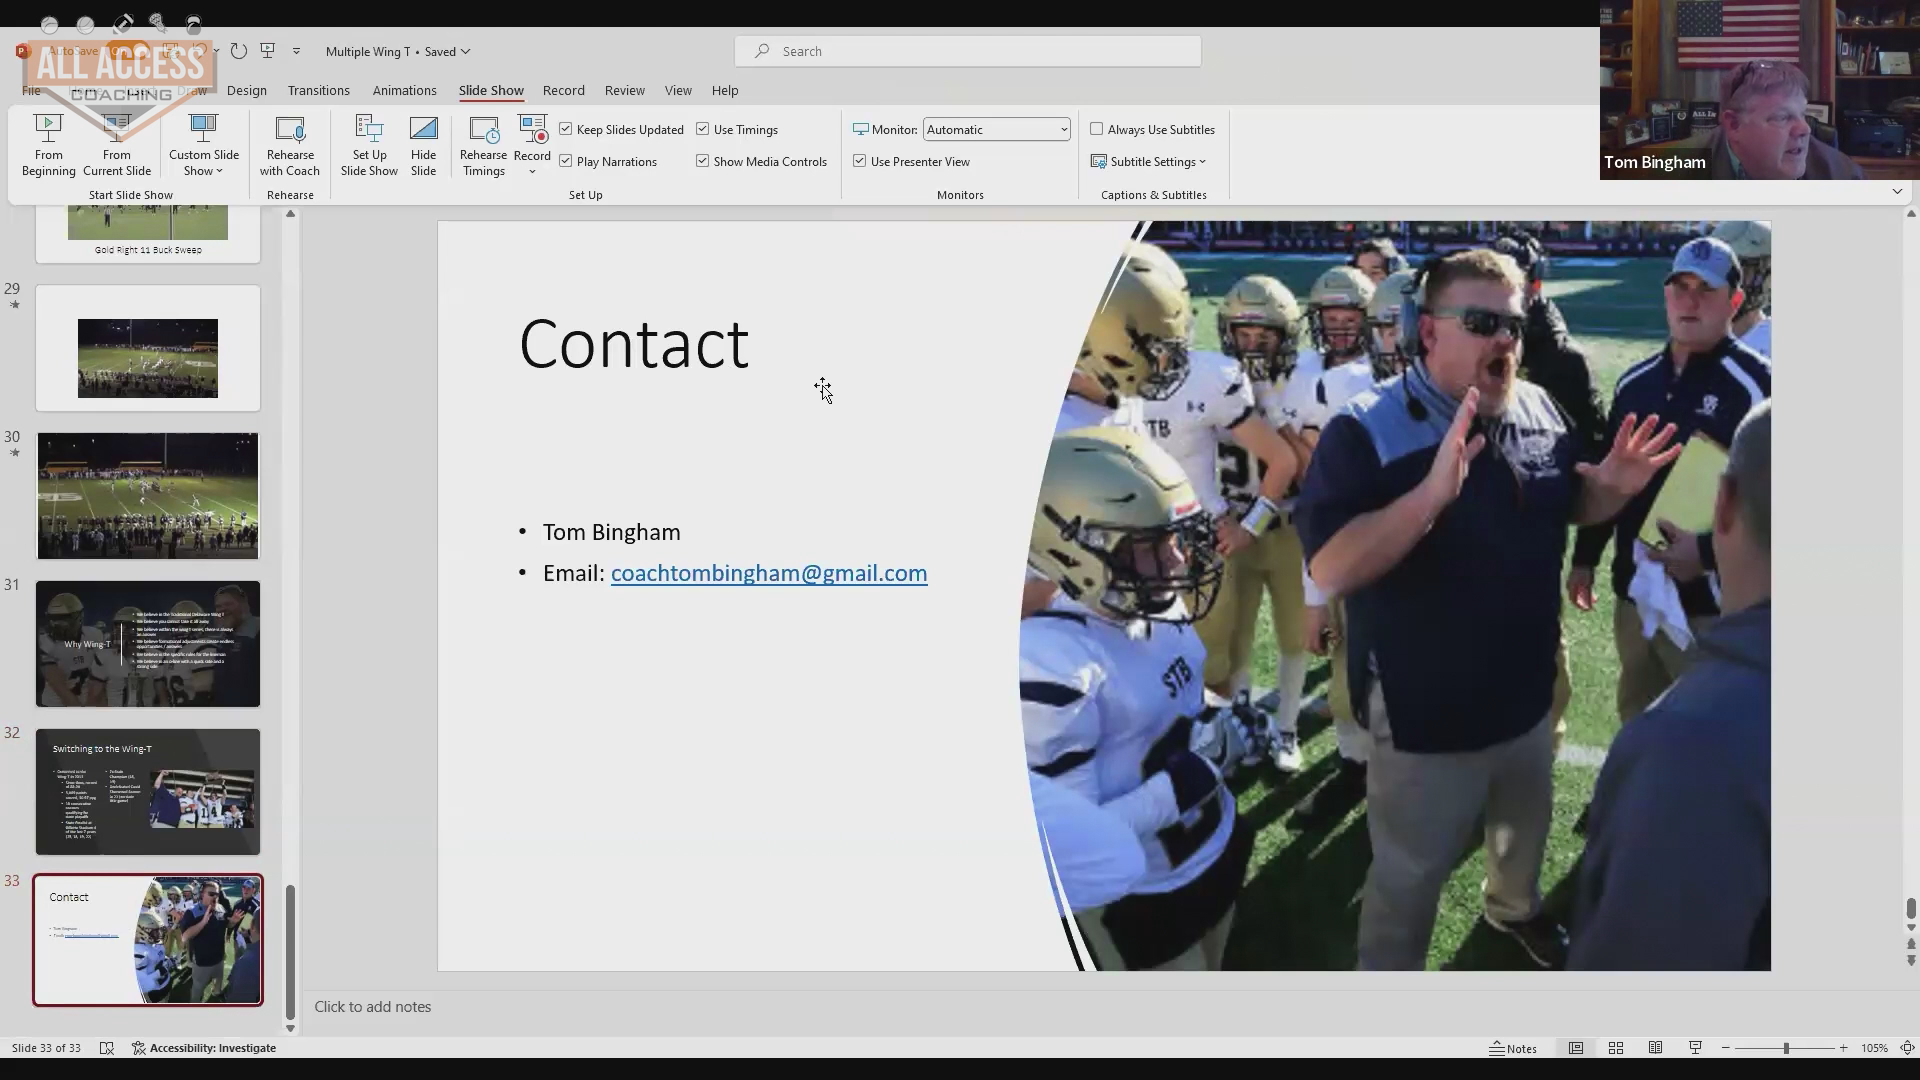The height and width of the screenshot is (1080, 1920).
Task: Open Set Up Slide Show dialog
Action: pyautogui.click(x=369, y=146)
